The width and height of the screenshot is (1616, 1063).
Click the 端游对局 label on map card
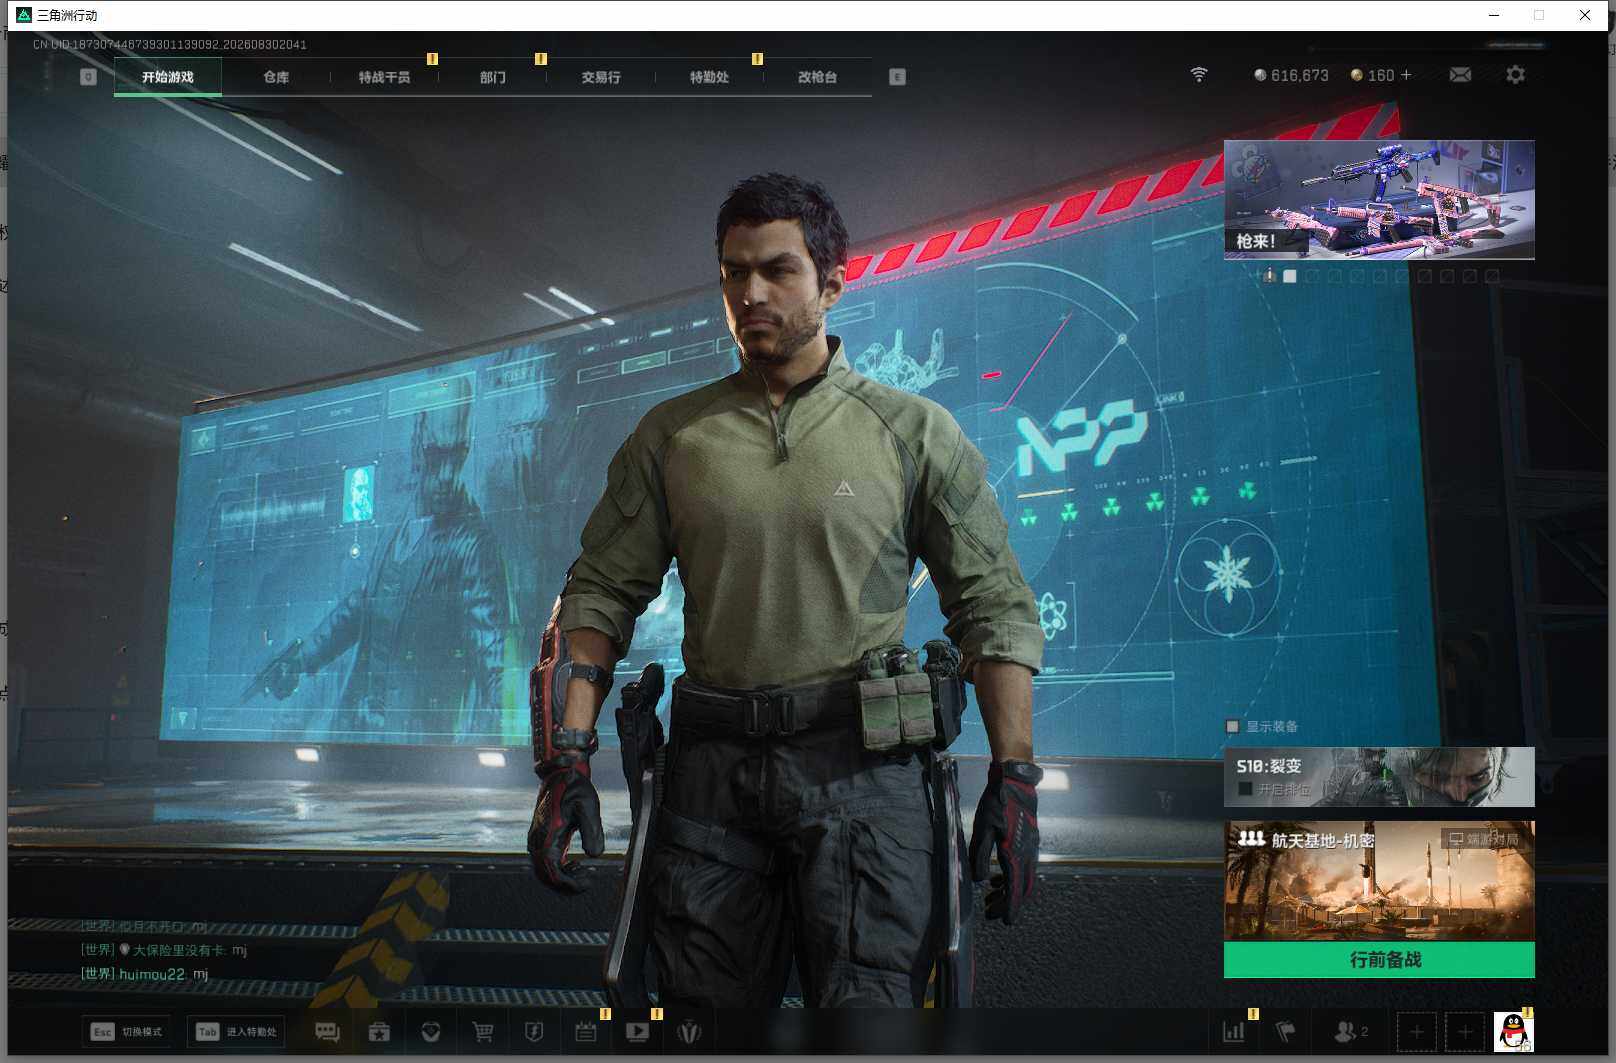pyautogui.click(x=1484, y=839)
